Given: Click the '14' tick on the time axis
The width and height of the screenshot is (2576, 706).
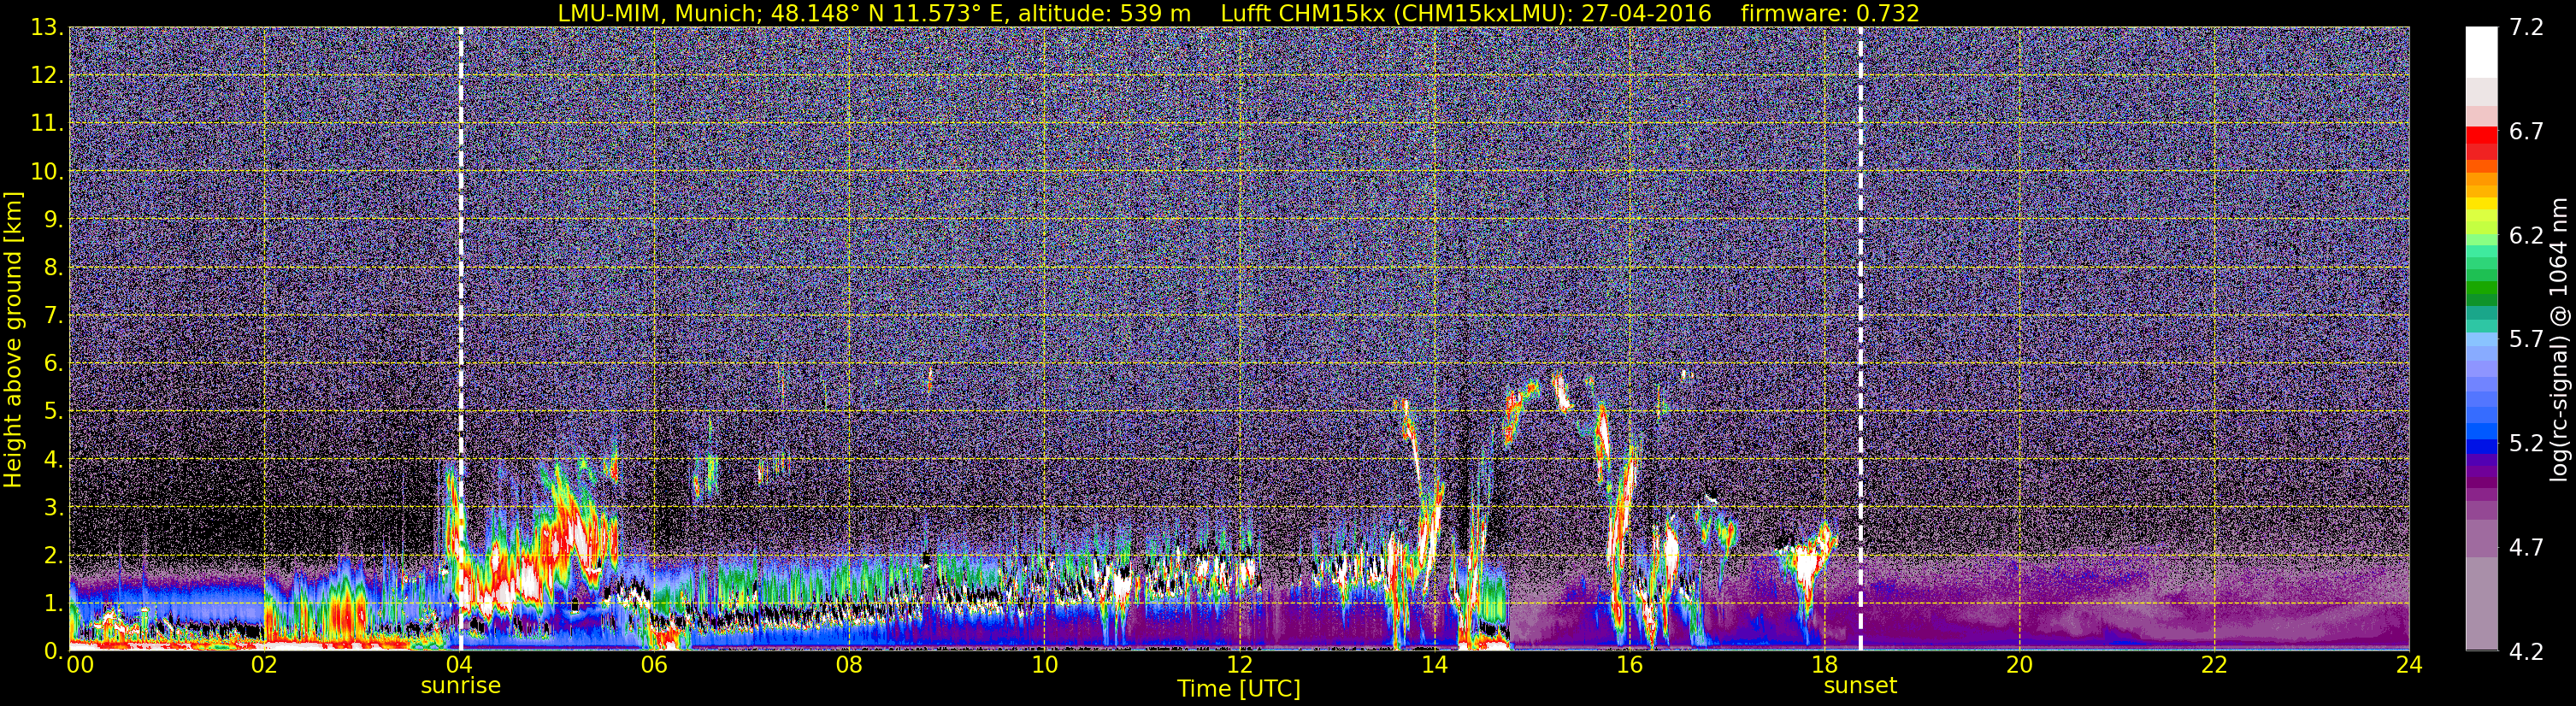Looking at the screenshot, I should [1434, 665].
